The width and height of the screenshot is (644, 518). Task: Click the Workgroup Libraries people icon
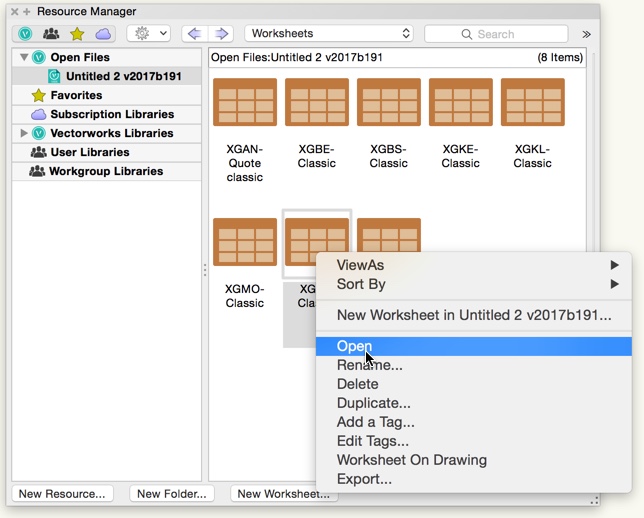tap(37, 171)
